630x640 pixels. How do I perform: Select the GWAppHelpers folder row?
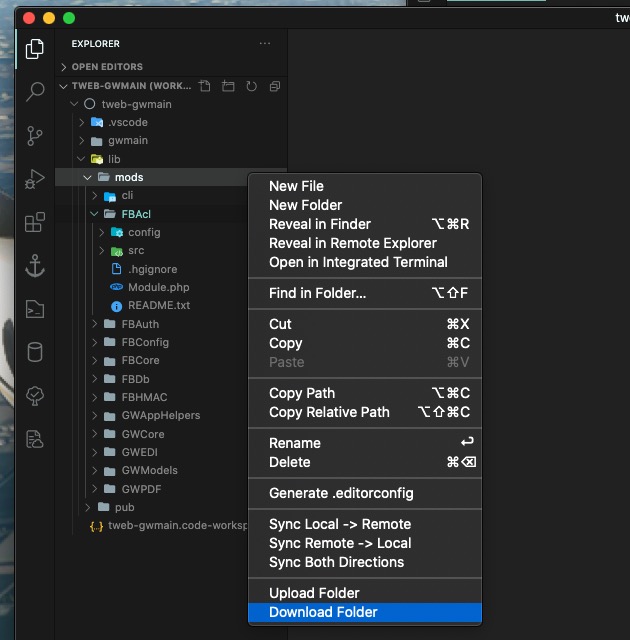coord(152,416)
